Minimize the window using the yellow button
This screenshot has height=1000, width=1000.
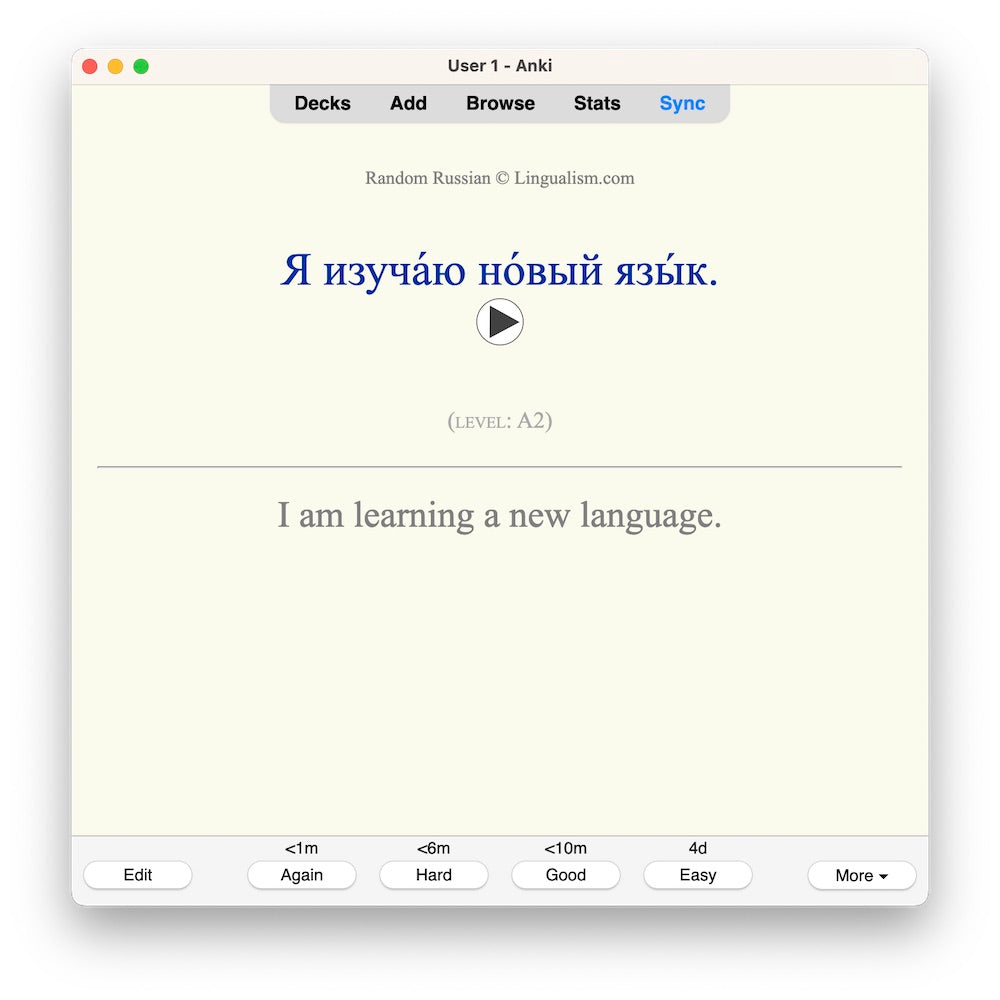click(x=115, y=66)
